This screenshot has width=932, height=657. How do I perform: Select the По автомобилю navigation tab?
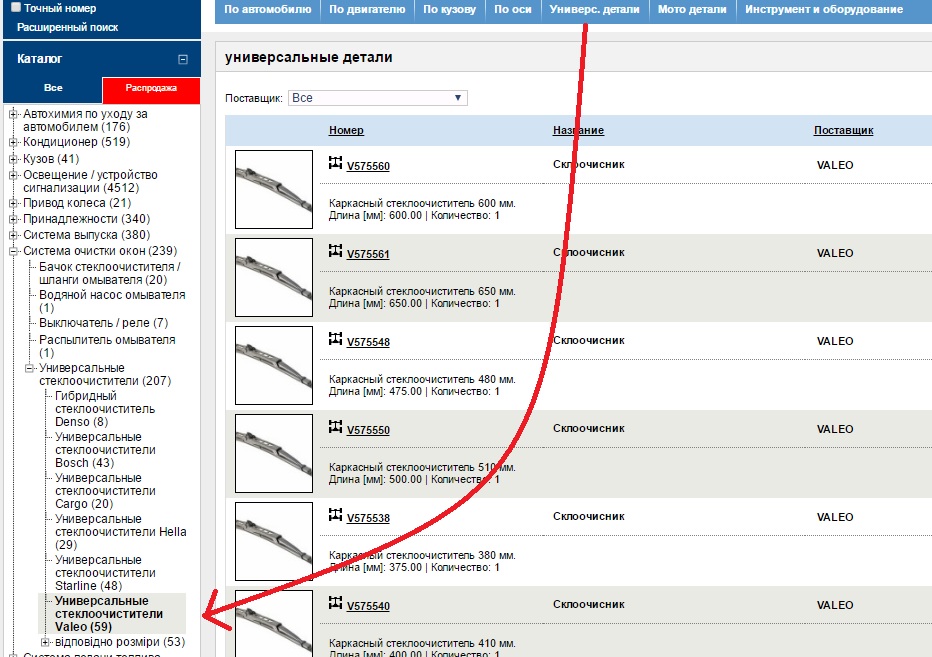266,10
